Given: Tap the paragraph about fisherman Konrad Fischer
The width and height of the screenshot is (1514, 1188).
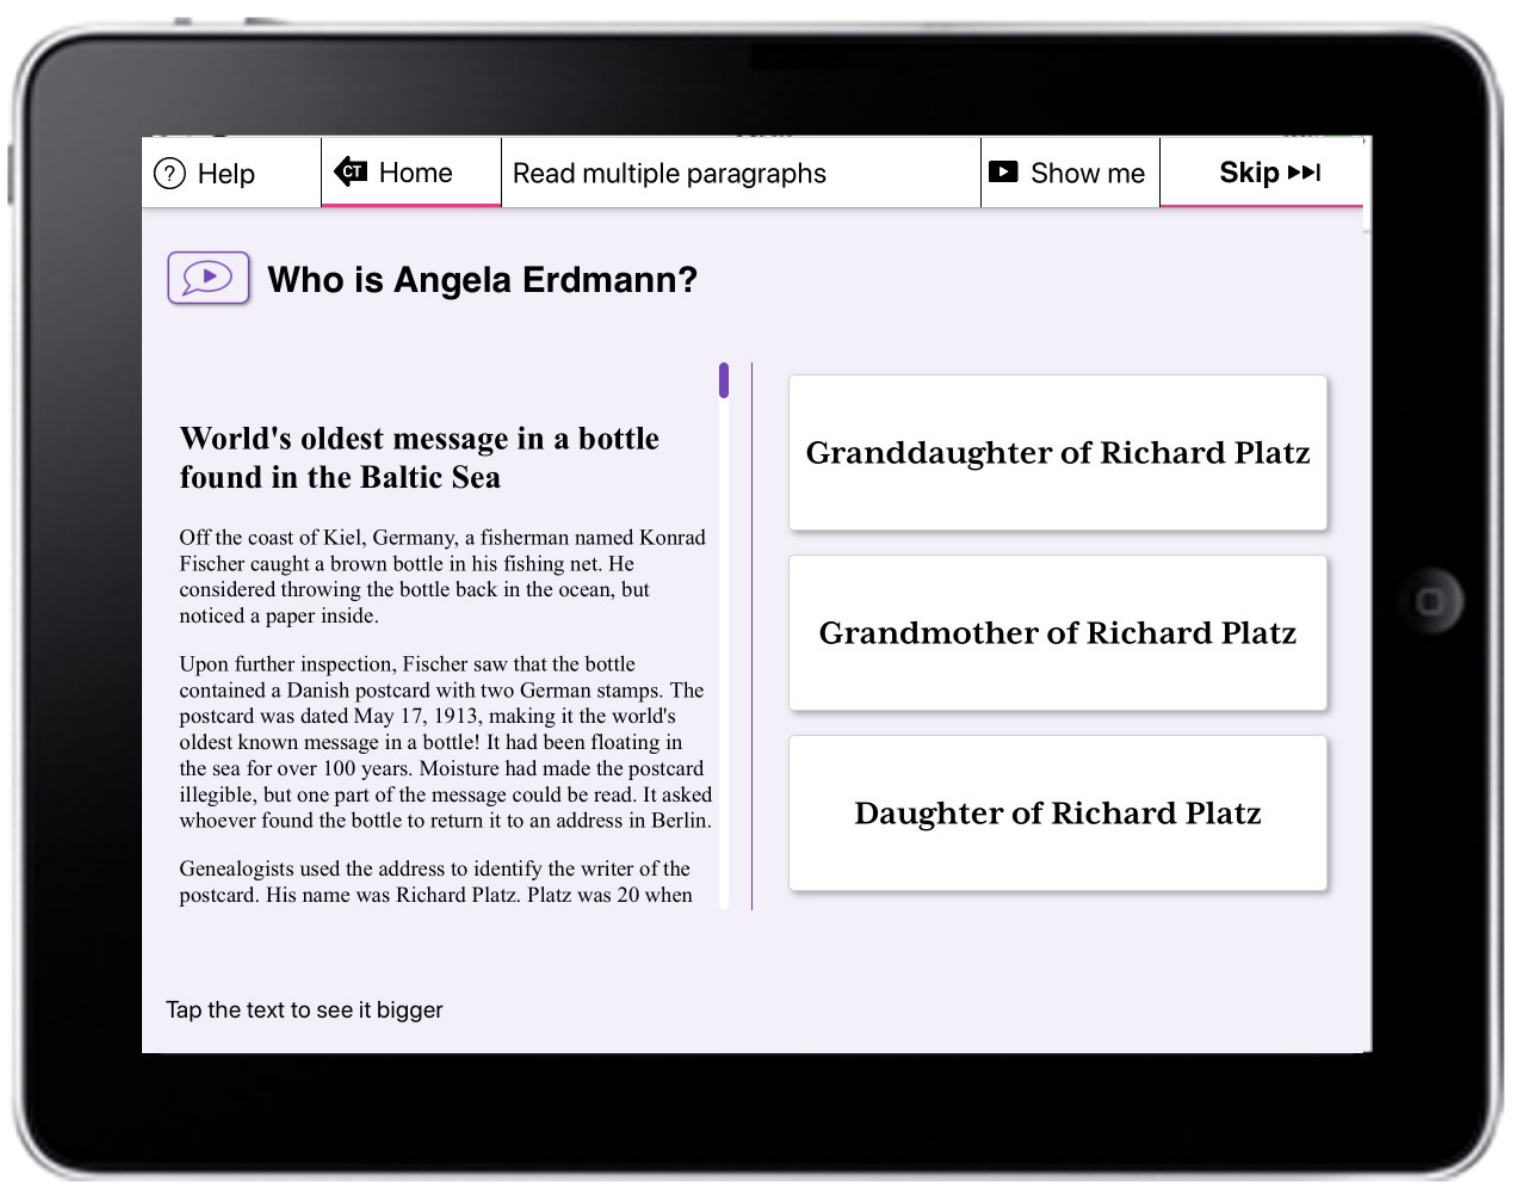Looking at the screenshot, I should coord(442,576).
